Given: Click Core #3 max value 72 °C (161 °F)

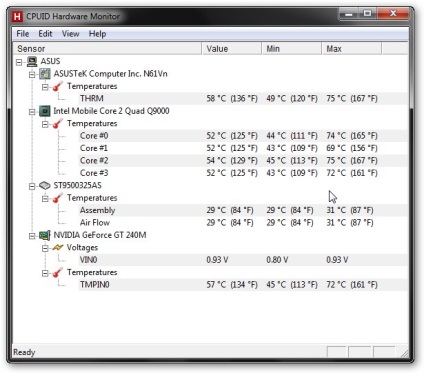Looking at the screenshot, I should pyautogui.click(x=352, y=173).
